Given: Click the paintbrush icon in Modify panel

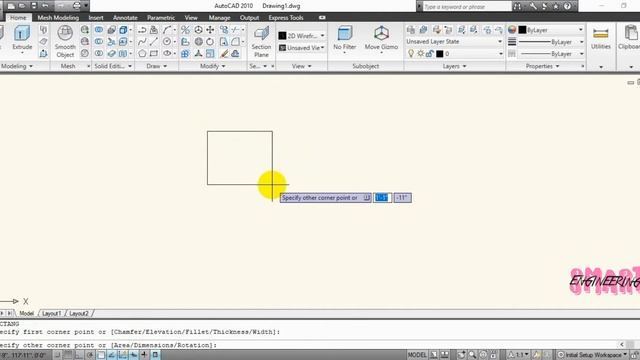Looking at the screenshot, I should (x=224, y=53).
